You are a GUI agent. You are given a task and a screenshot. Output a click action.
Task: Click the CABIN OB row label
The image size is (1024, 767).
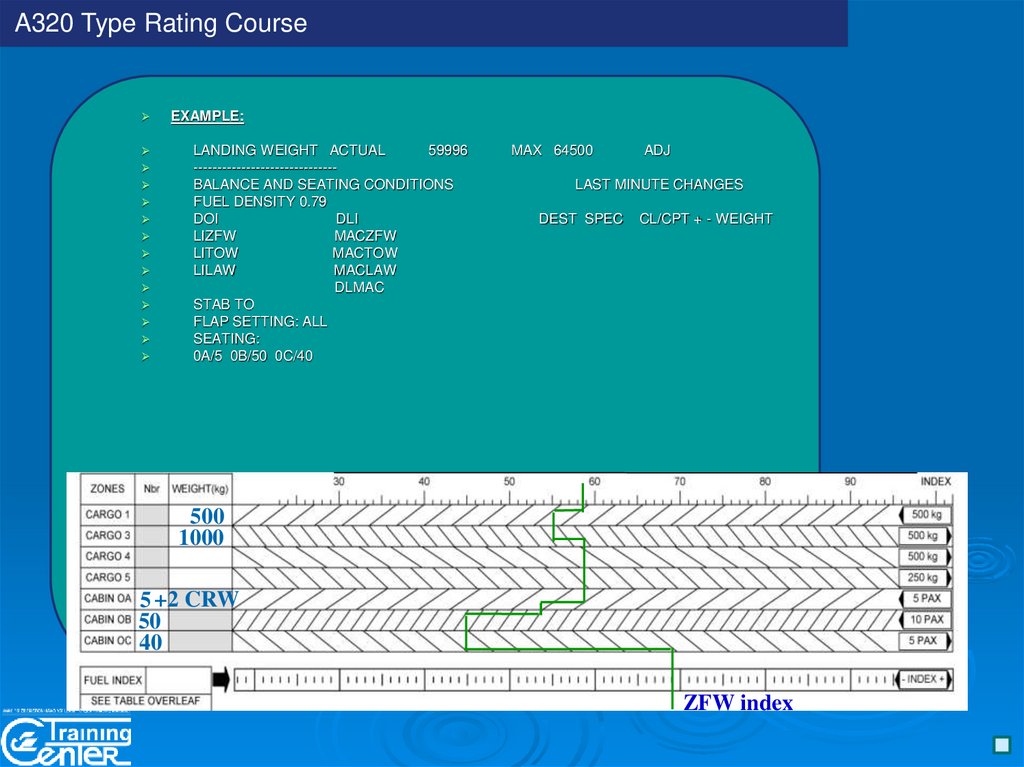[x=108, y=619]
